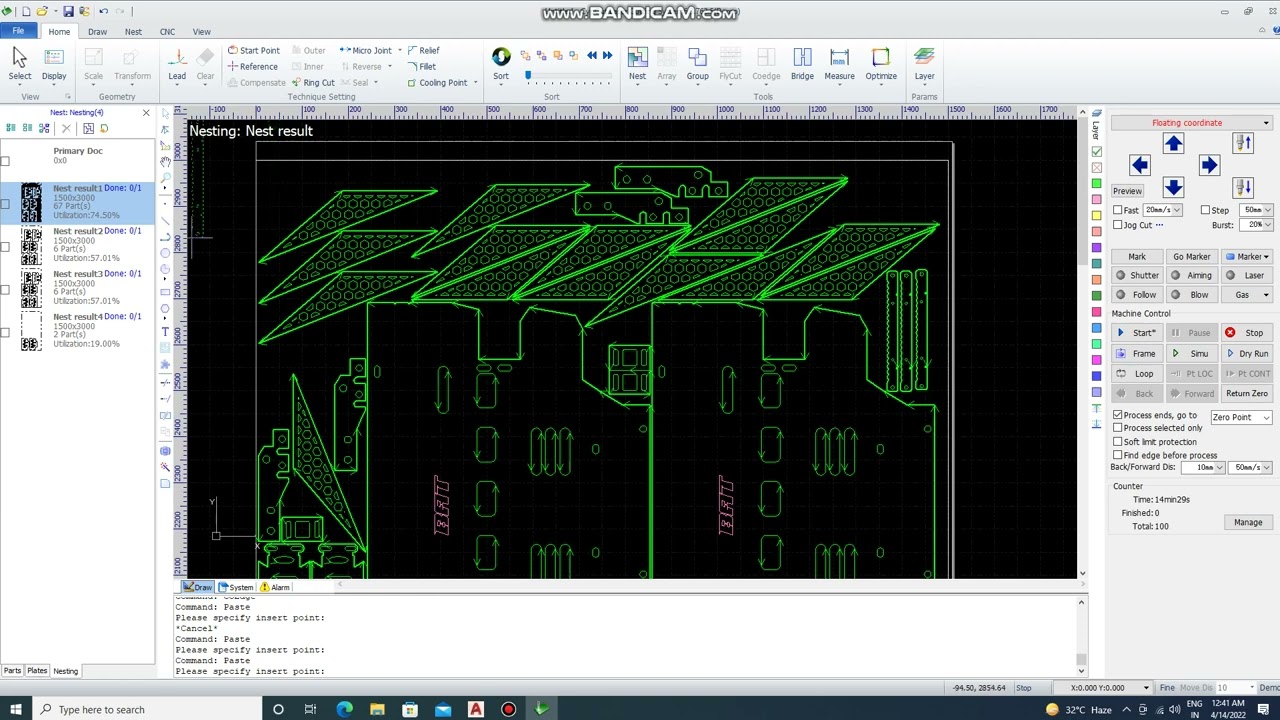Check the box beside Primary Doc
The width and height of the screenshot is (1280, 720).
click(x=5, y=160)
